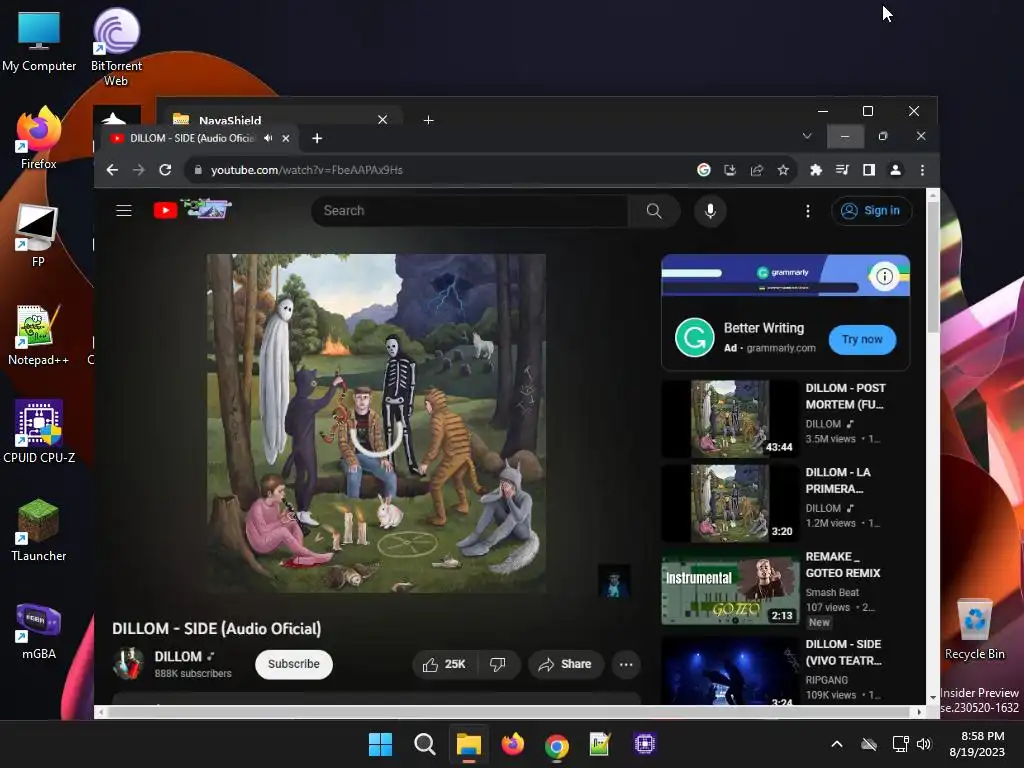This screenshot has width=1024, height=768.
Task: Open the DILLOM channel name link
Action: pyautogui.click(x=178, y=656)
